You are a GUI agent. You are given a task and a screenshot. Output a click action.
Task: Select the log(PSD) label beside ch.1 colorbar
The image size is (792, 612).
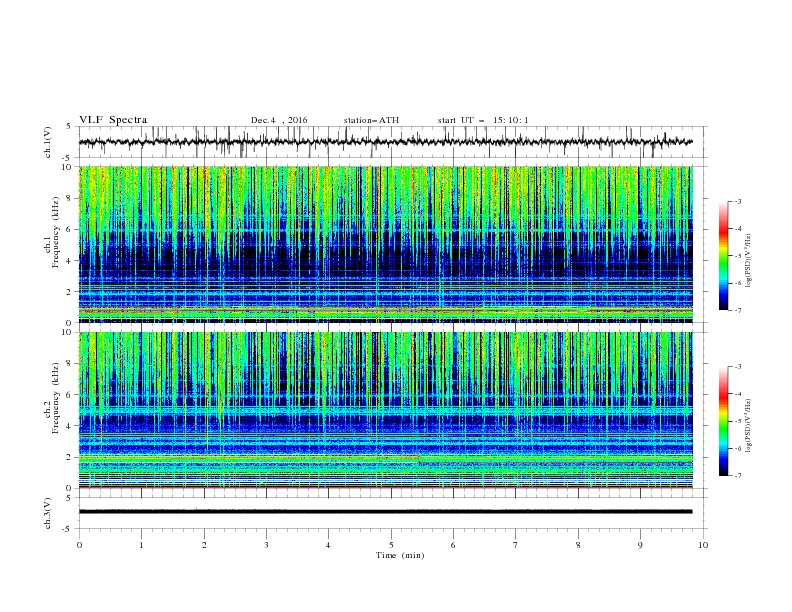(x=749, y=261)
